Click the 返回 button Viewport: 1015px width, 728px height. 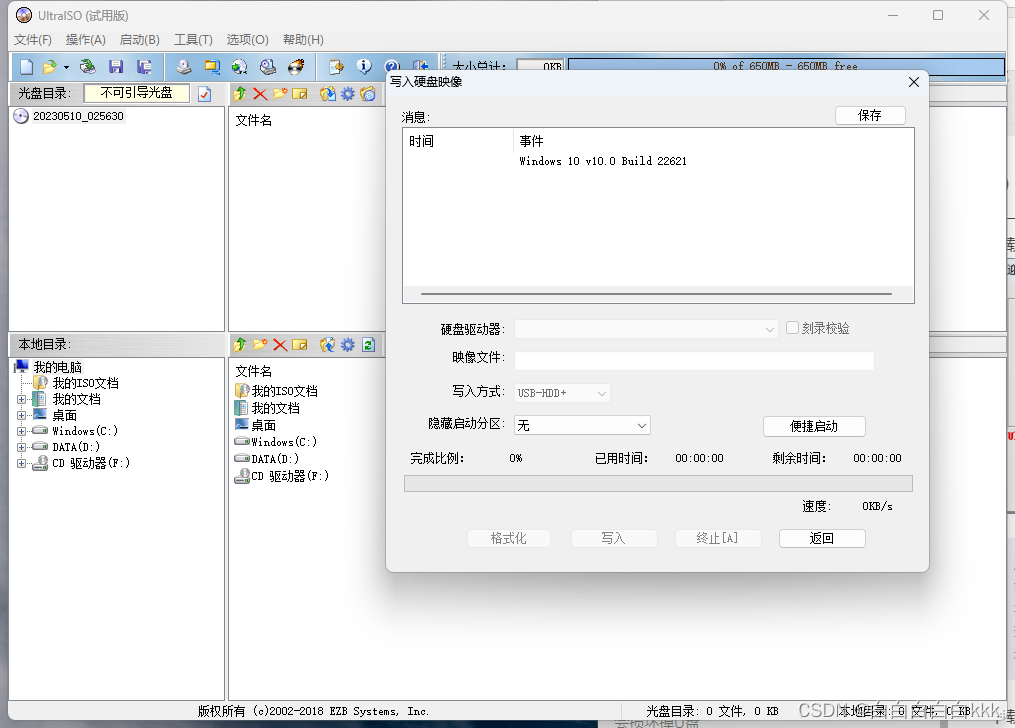pyautogui.click(x=822, y=538)
